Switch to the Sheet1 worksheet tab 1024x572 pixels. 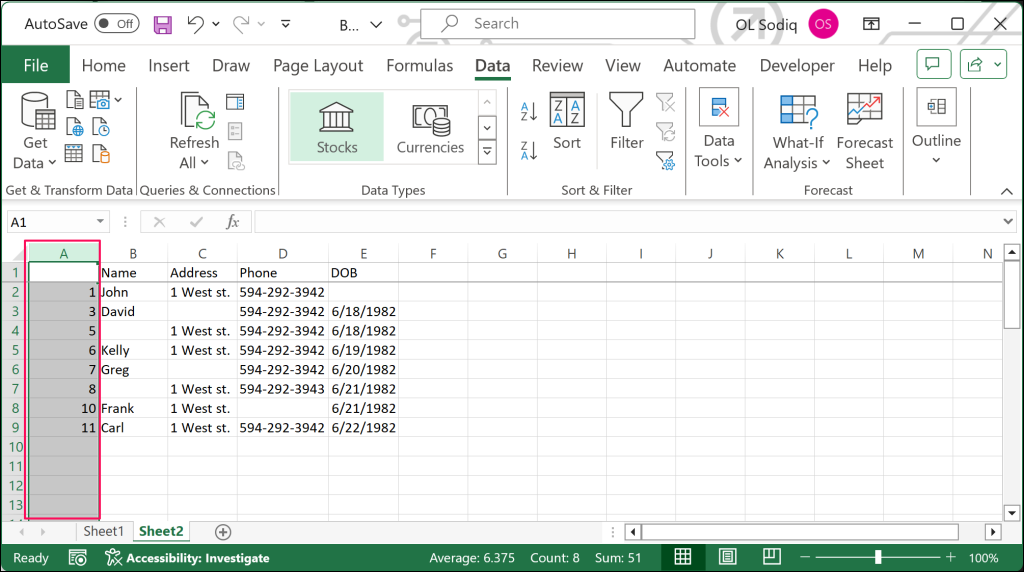click(x=103, y=531)
